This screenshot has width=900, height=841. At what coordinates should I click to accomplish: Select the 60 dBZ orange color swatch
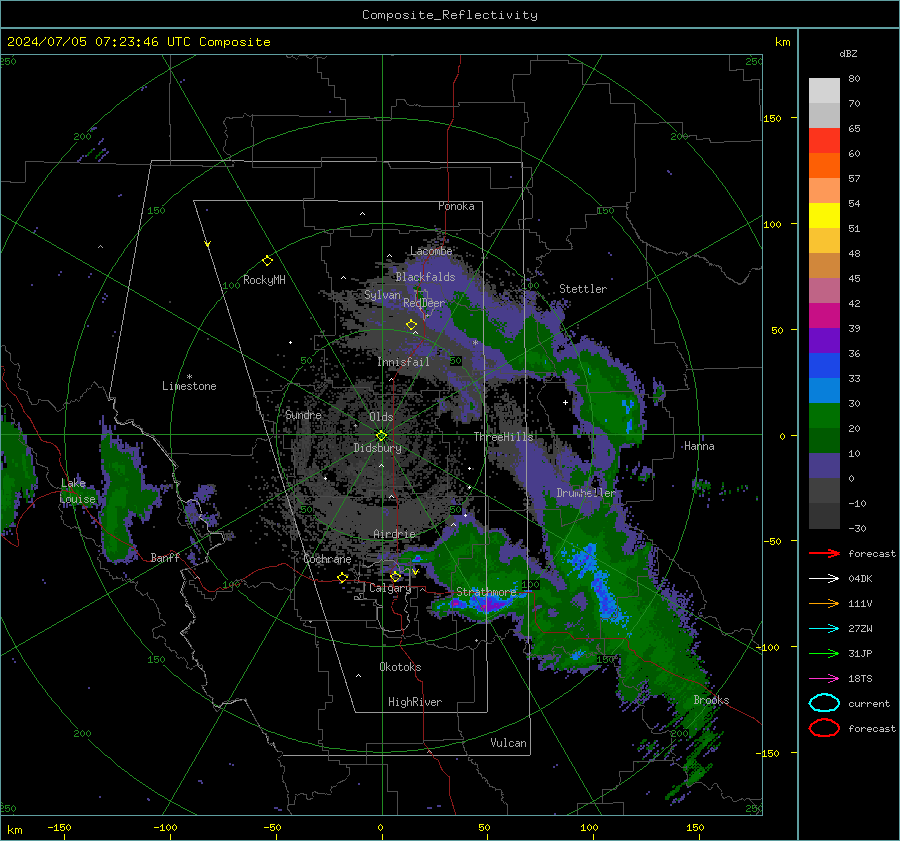click(x=824, y=165)
